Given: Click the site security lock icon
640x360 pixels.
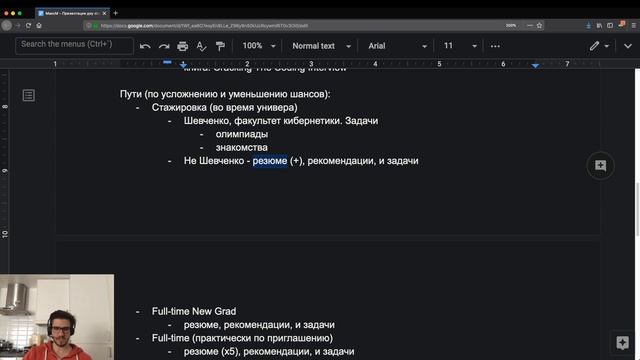Looking at the screenshot, I should [x=95, y=26].
